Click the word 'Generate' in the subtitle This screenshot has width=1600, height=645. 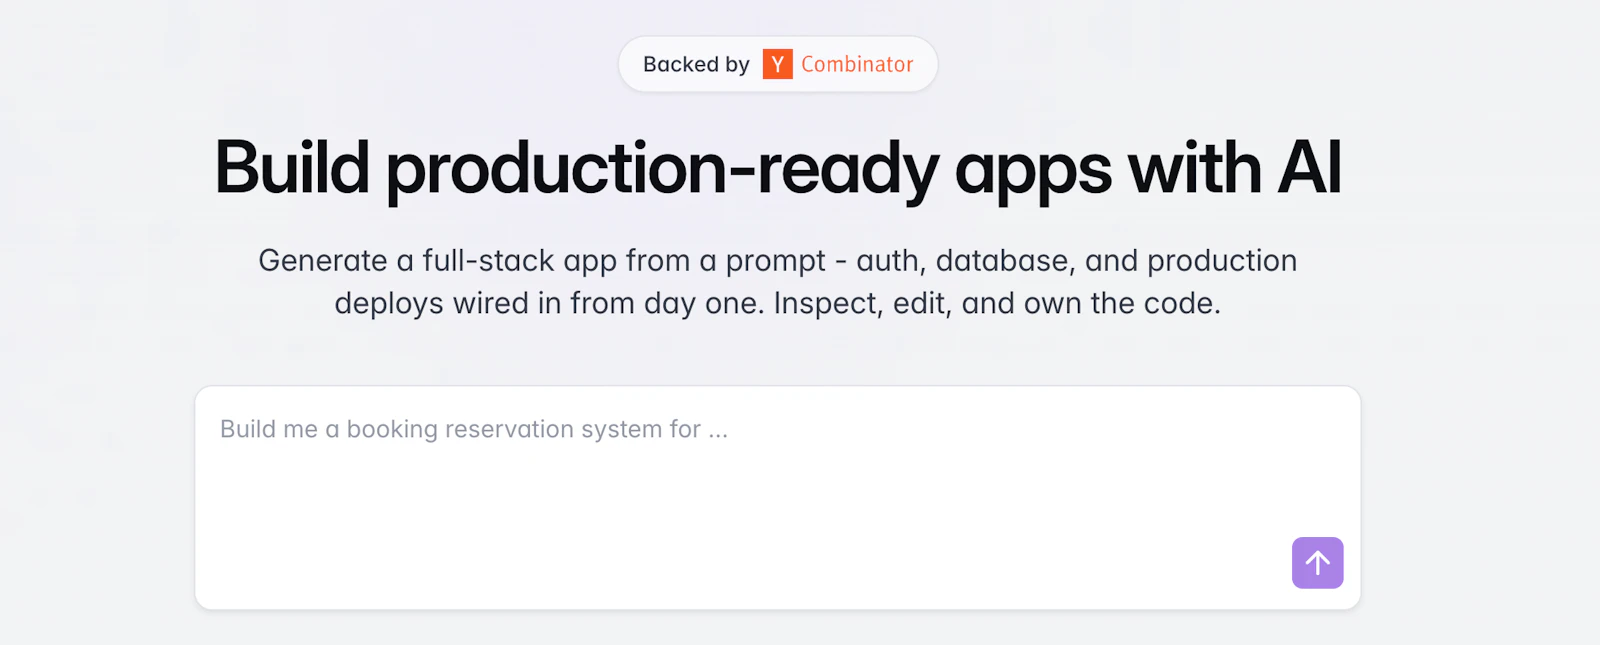click(323, 261)
